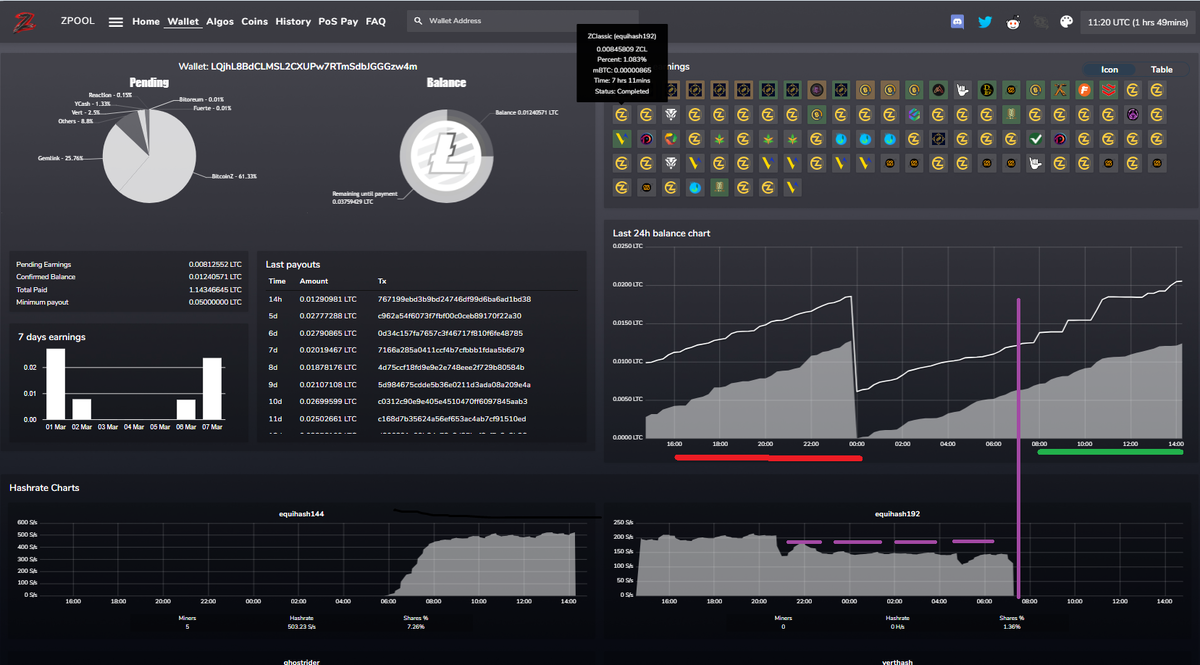The height and width of the screenshot is (665, 1200).
Task: Click the search magnifier icon
Action: pyautogui.click(x=417, y=21)
